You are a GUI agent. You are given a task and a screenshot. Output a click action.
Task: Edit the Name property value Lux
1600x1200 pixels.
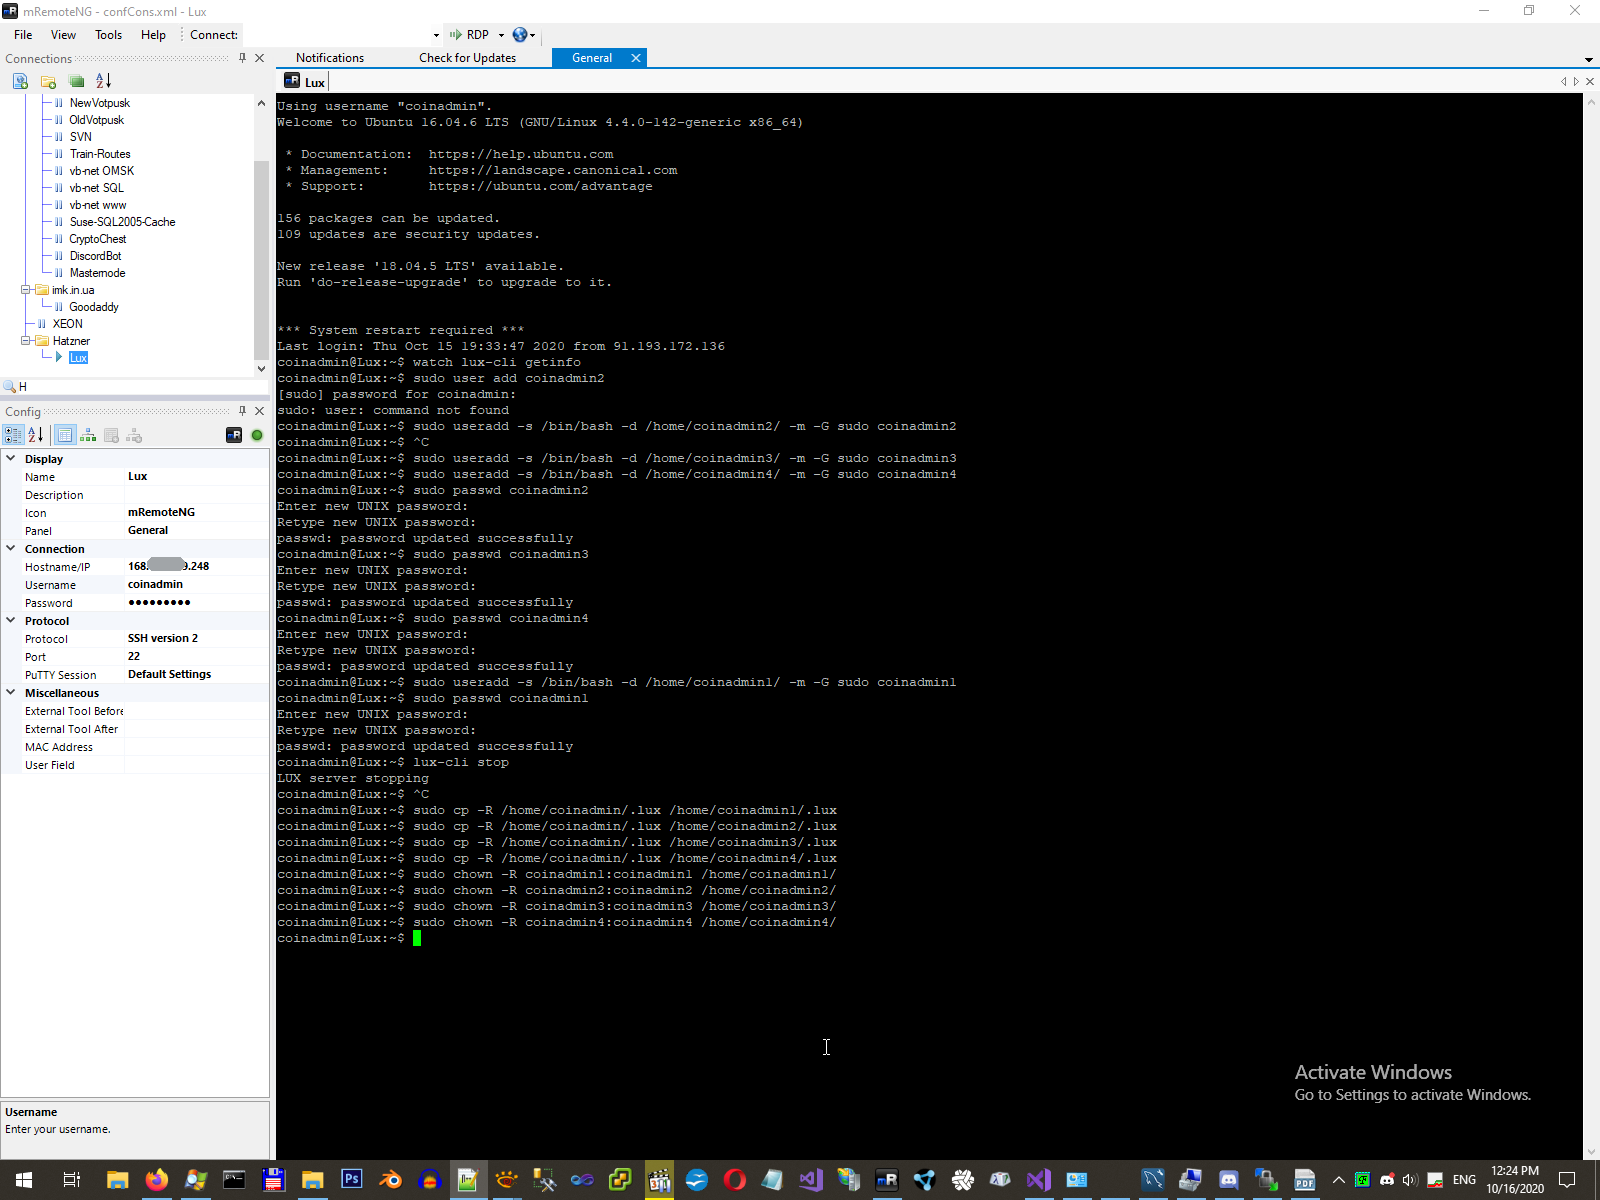(197, 476)
